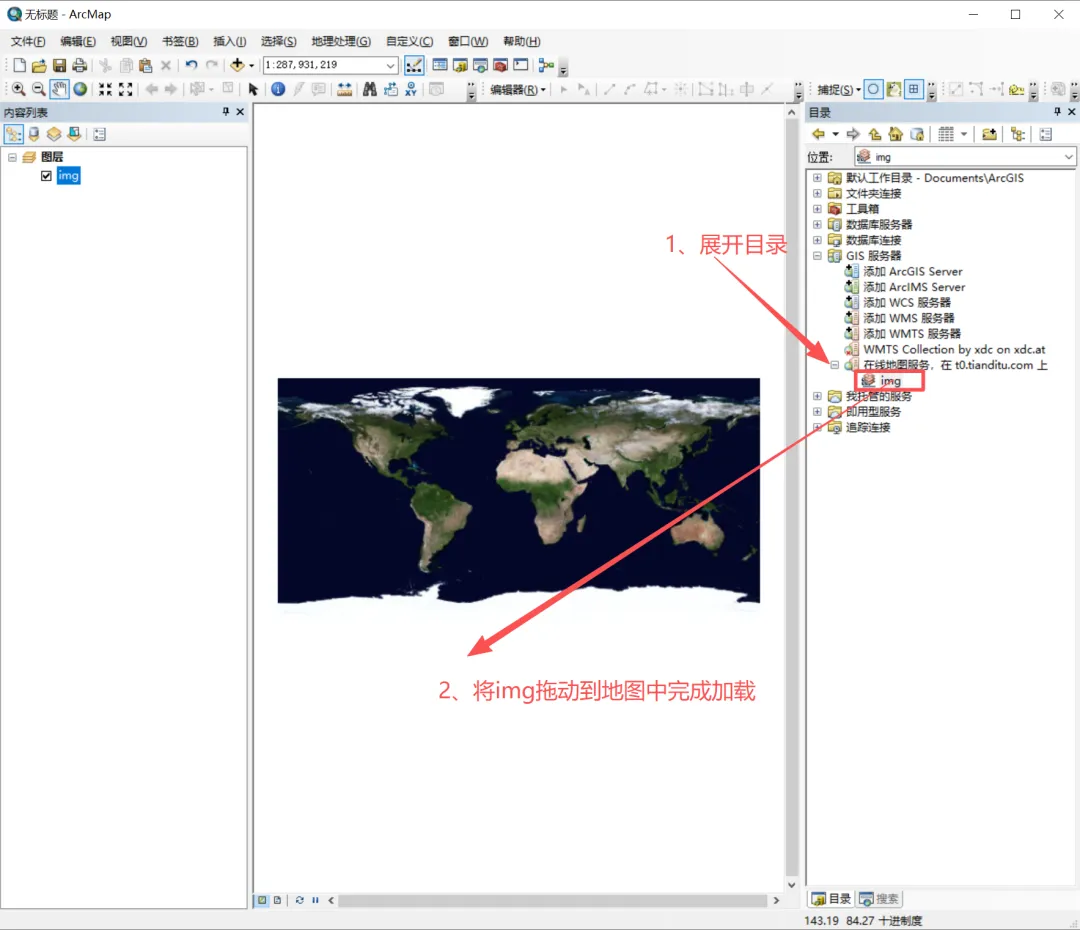Open the Editor dropdown menu

tap(518, 90)
